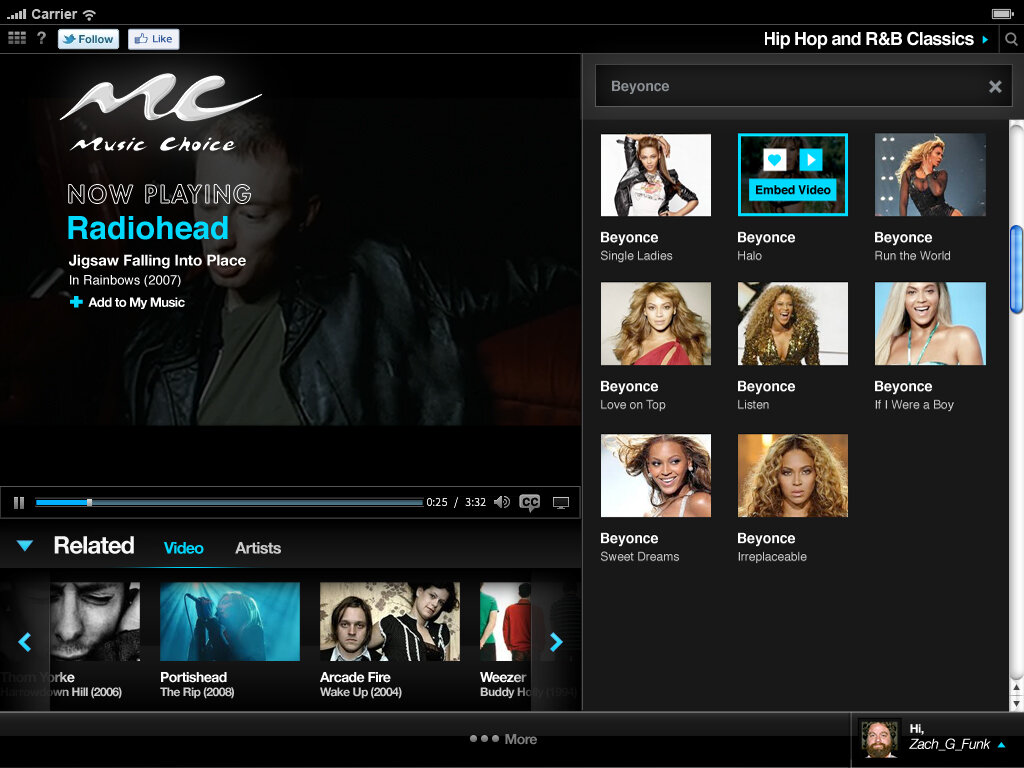Image resolution: width=1024 pixels, height=768 pixels.
Task: Open the Weezer Buddy Holly thumbnail
Action: [505, 622]
